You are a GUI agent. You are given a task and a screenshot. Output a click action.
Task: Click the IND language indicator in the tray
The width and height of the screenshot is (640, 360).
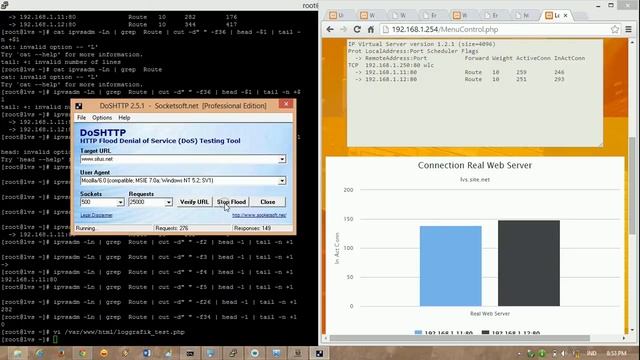(591, 353)
